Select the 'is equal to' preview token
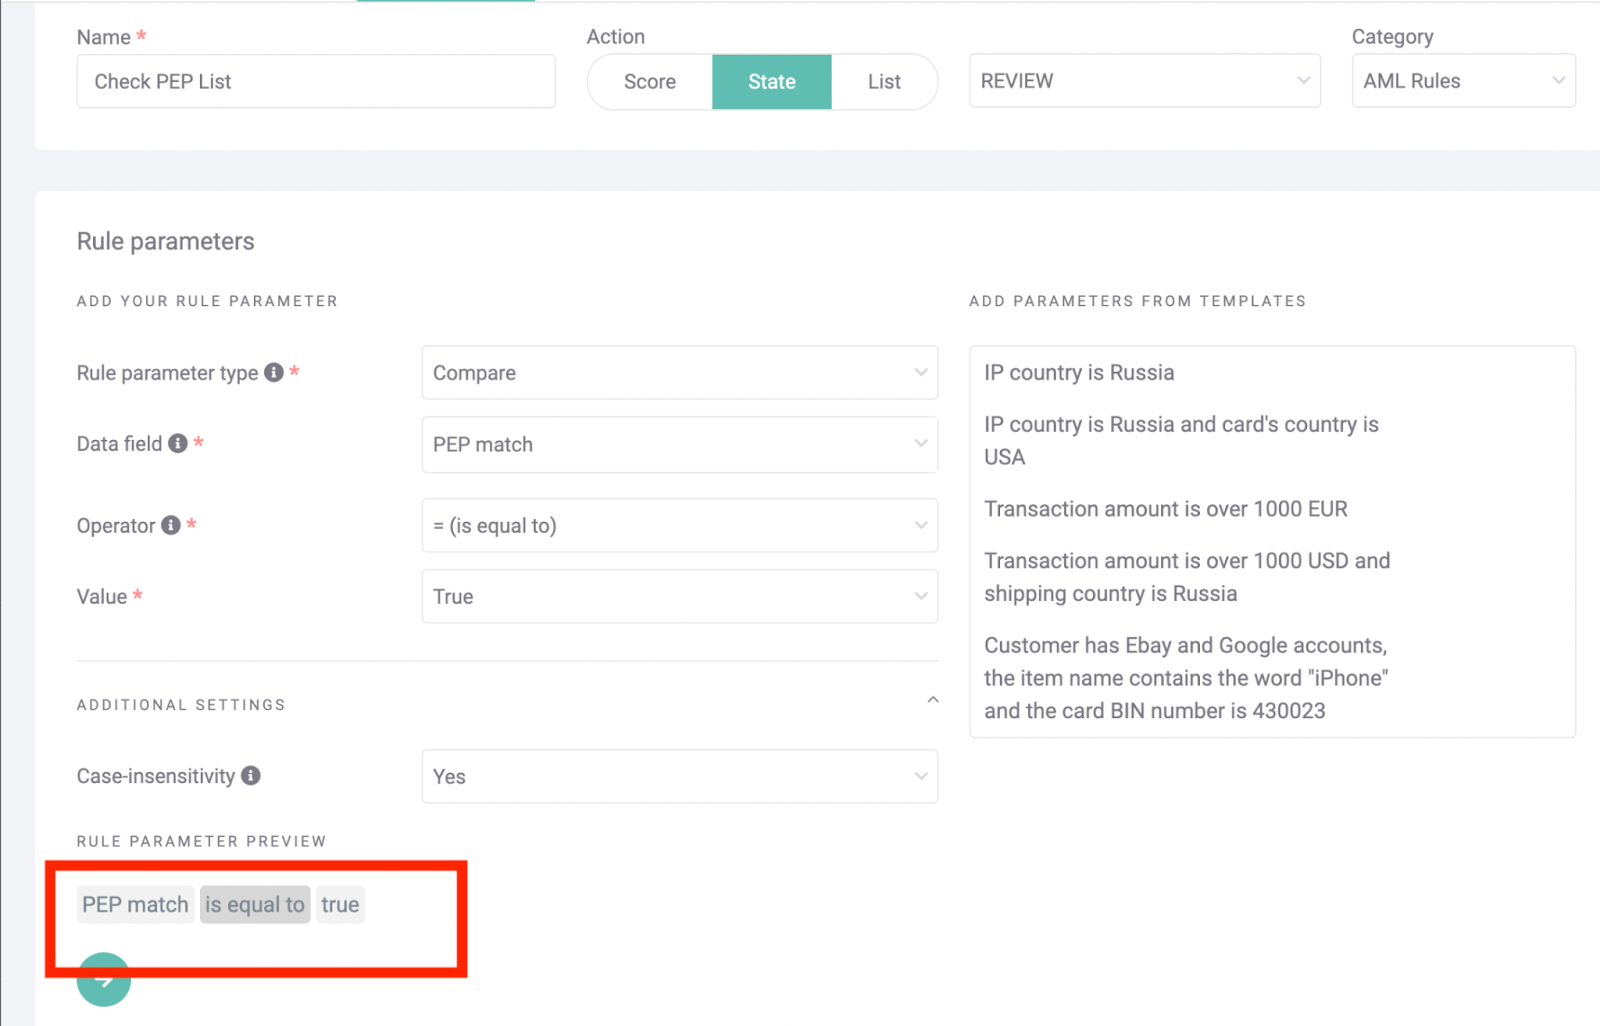Image resolution: width=1600 pixels, height=1026 pixels. [254, 904]
